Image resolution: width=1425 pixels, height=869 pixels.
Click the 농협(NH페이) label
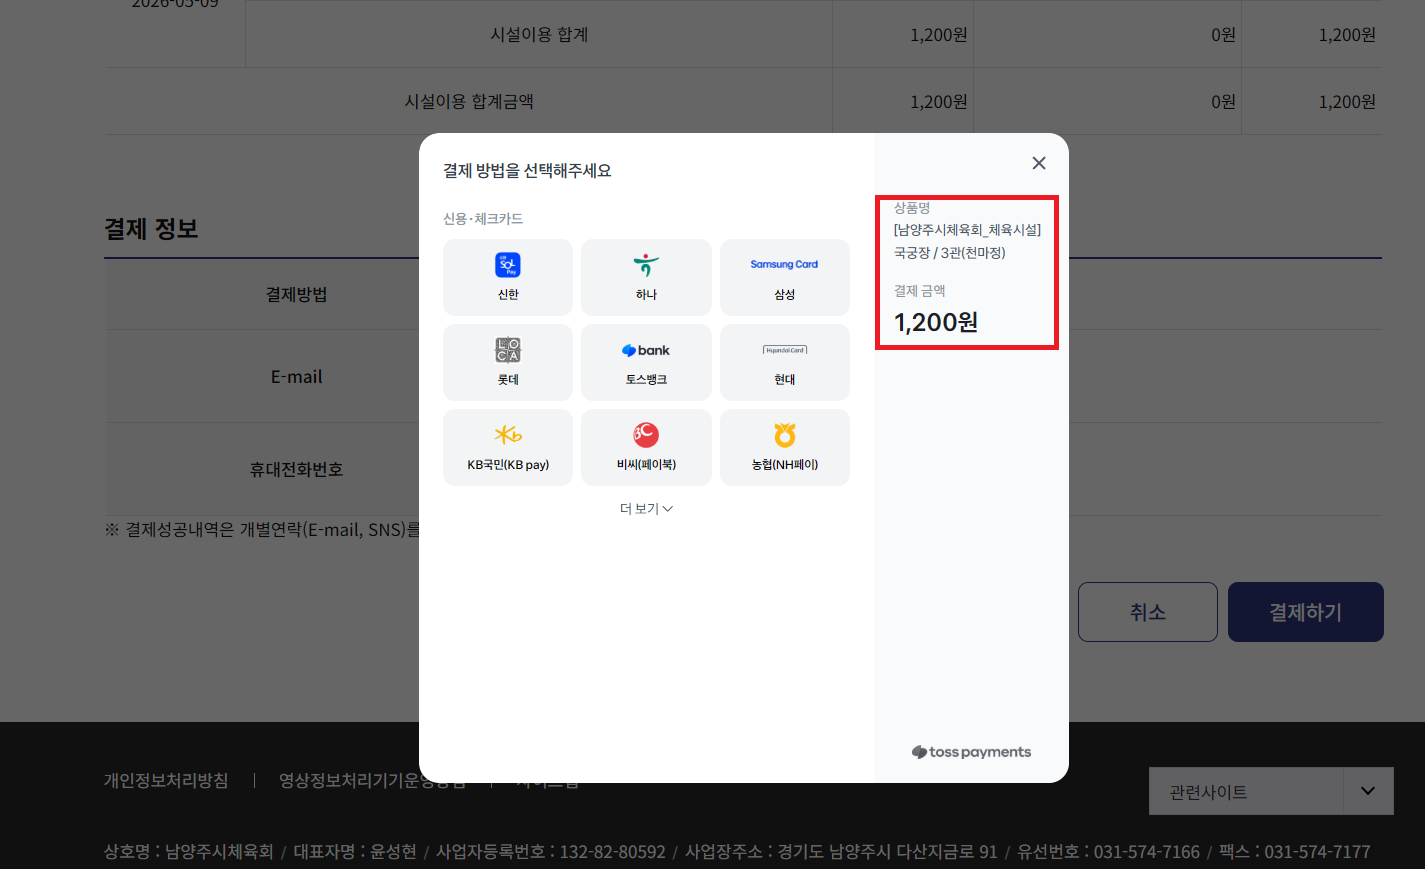click(x=784, y=465)
